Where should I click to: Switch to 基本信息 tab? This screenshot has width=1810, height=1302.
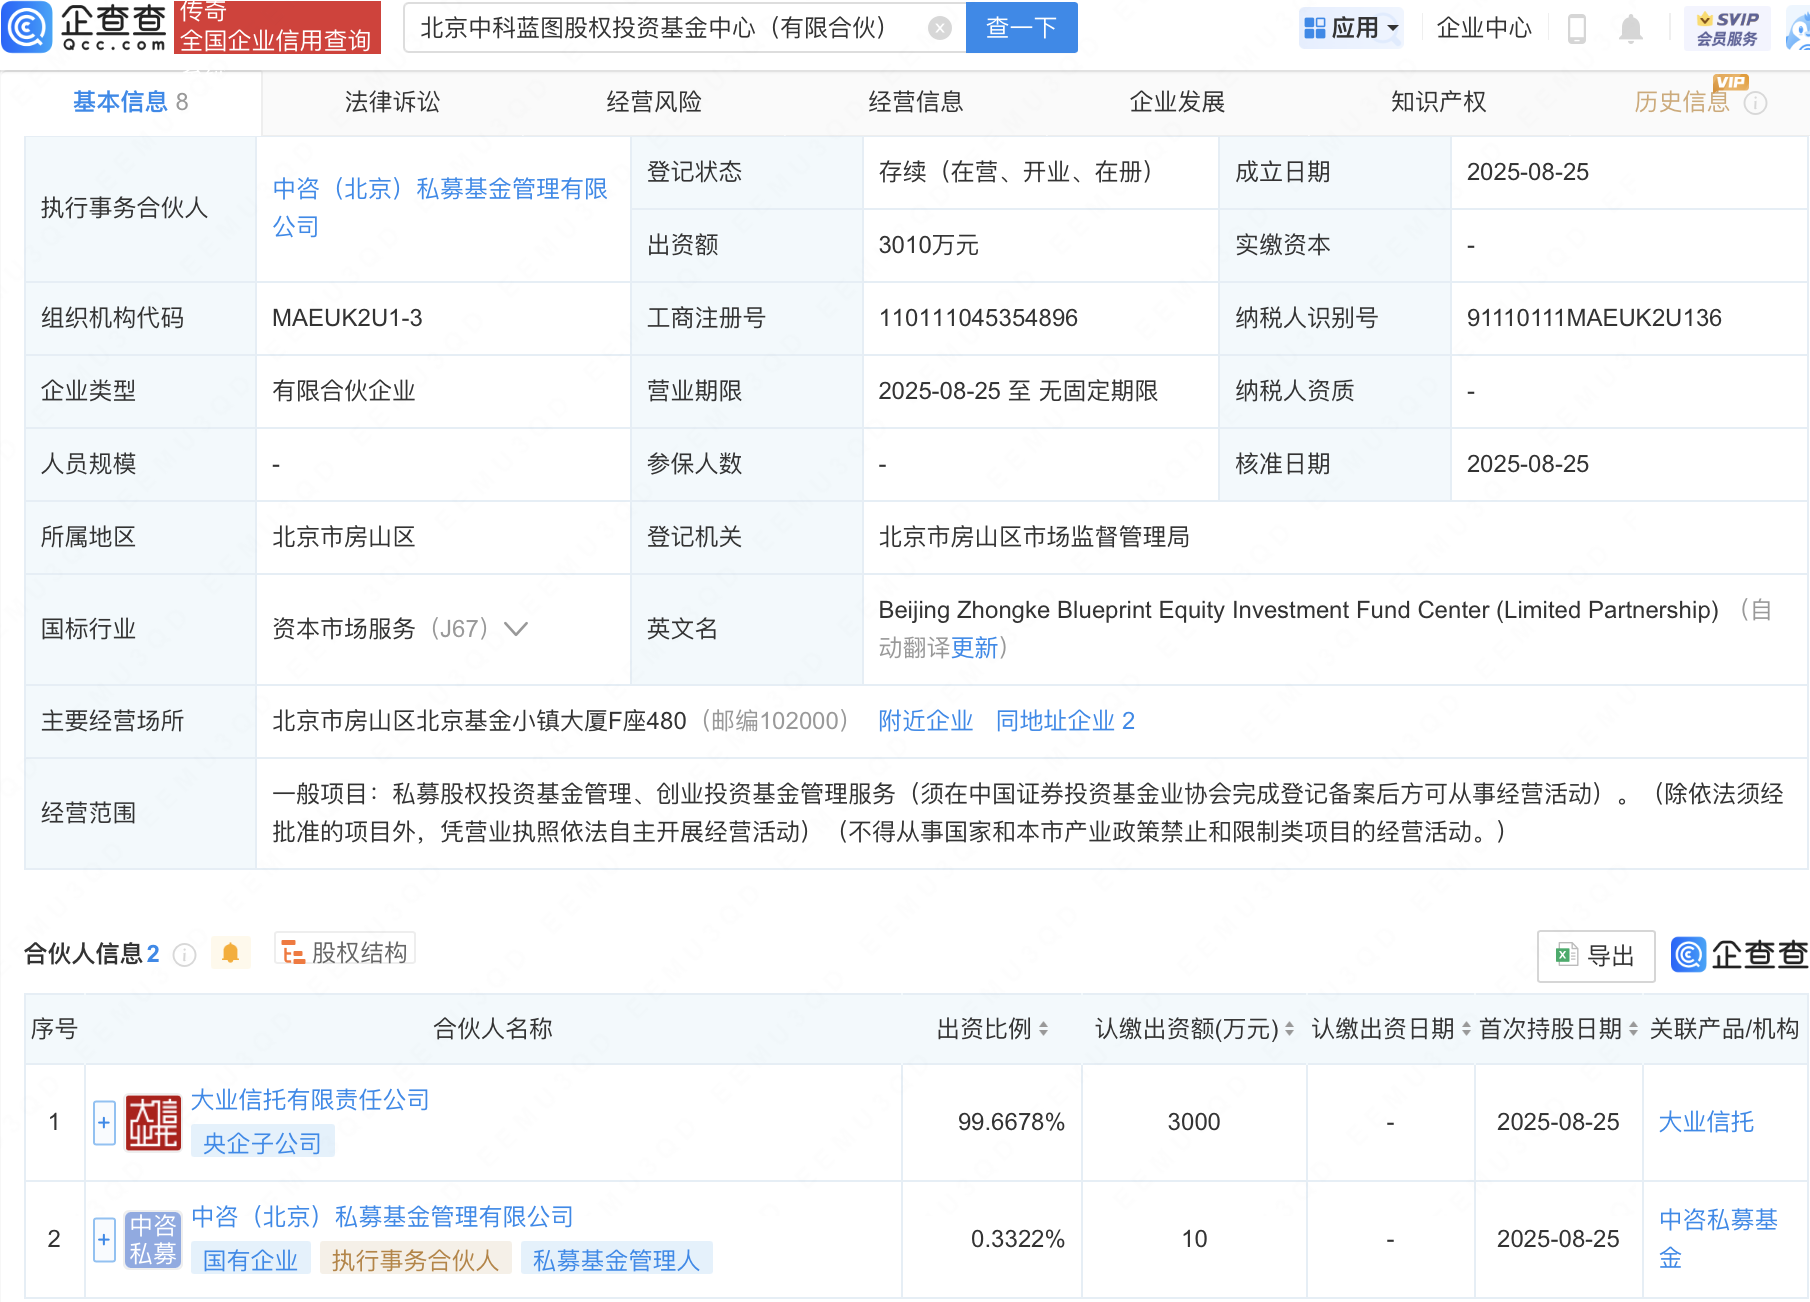coord(130,102)
